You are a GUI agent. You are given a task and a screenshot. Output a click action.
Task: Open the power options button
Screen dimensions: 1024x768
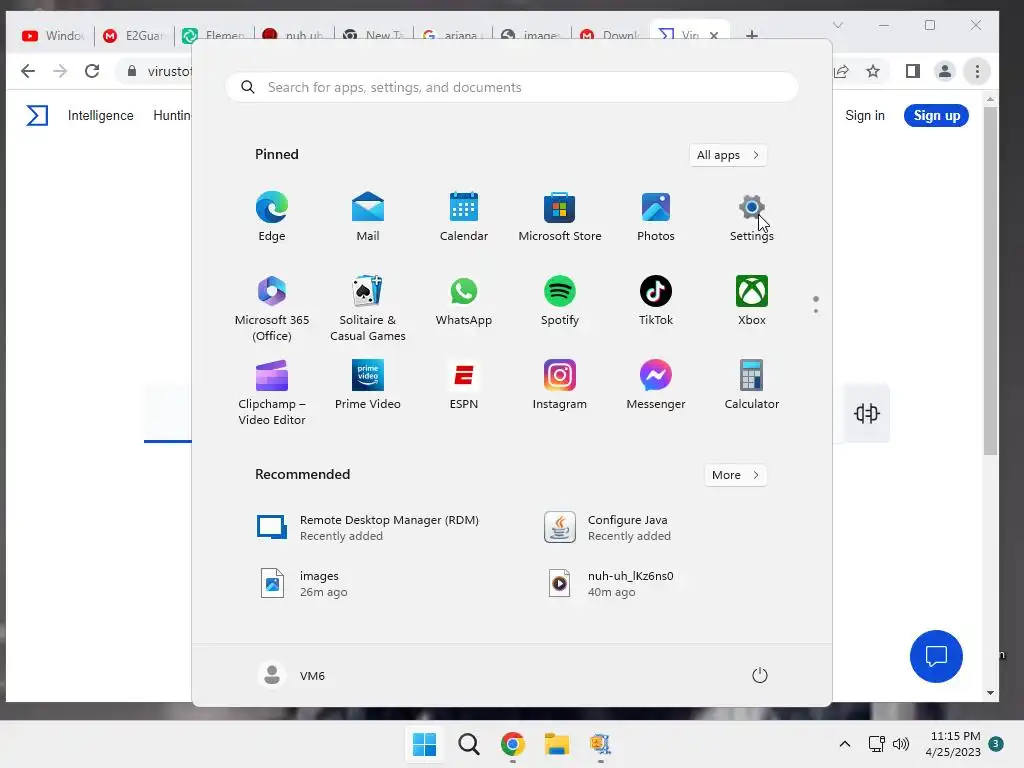[x=760, y=675]
